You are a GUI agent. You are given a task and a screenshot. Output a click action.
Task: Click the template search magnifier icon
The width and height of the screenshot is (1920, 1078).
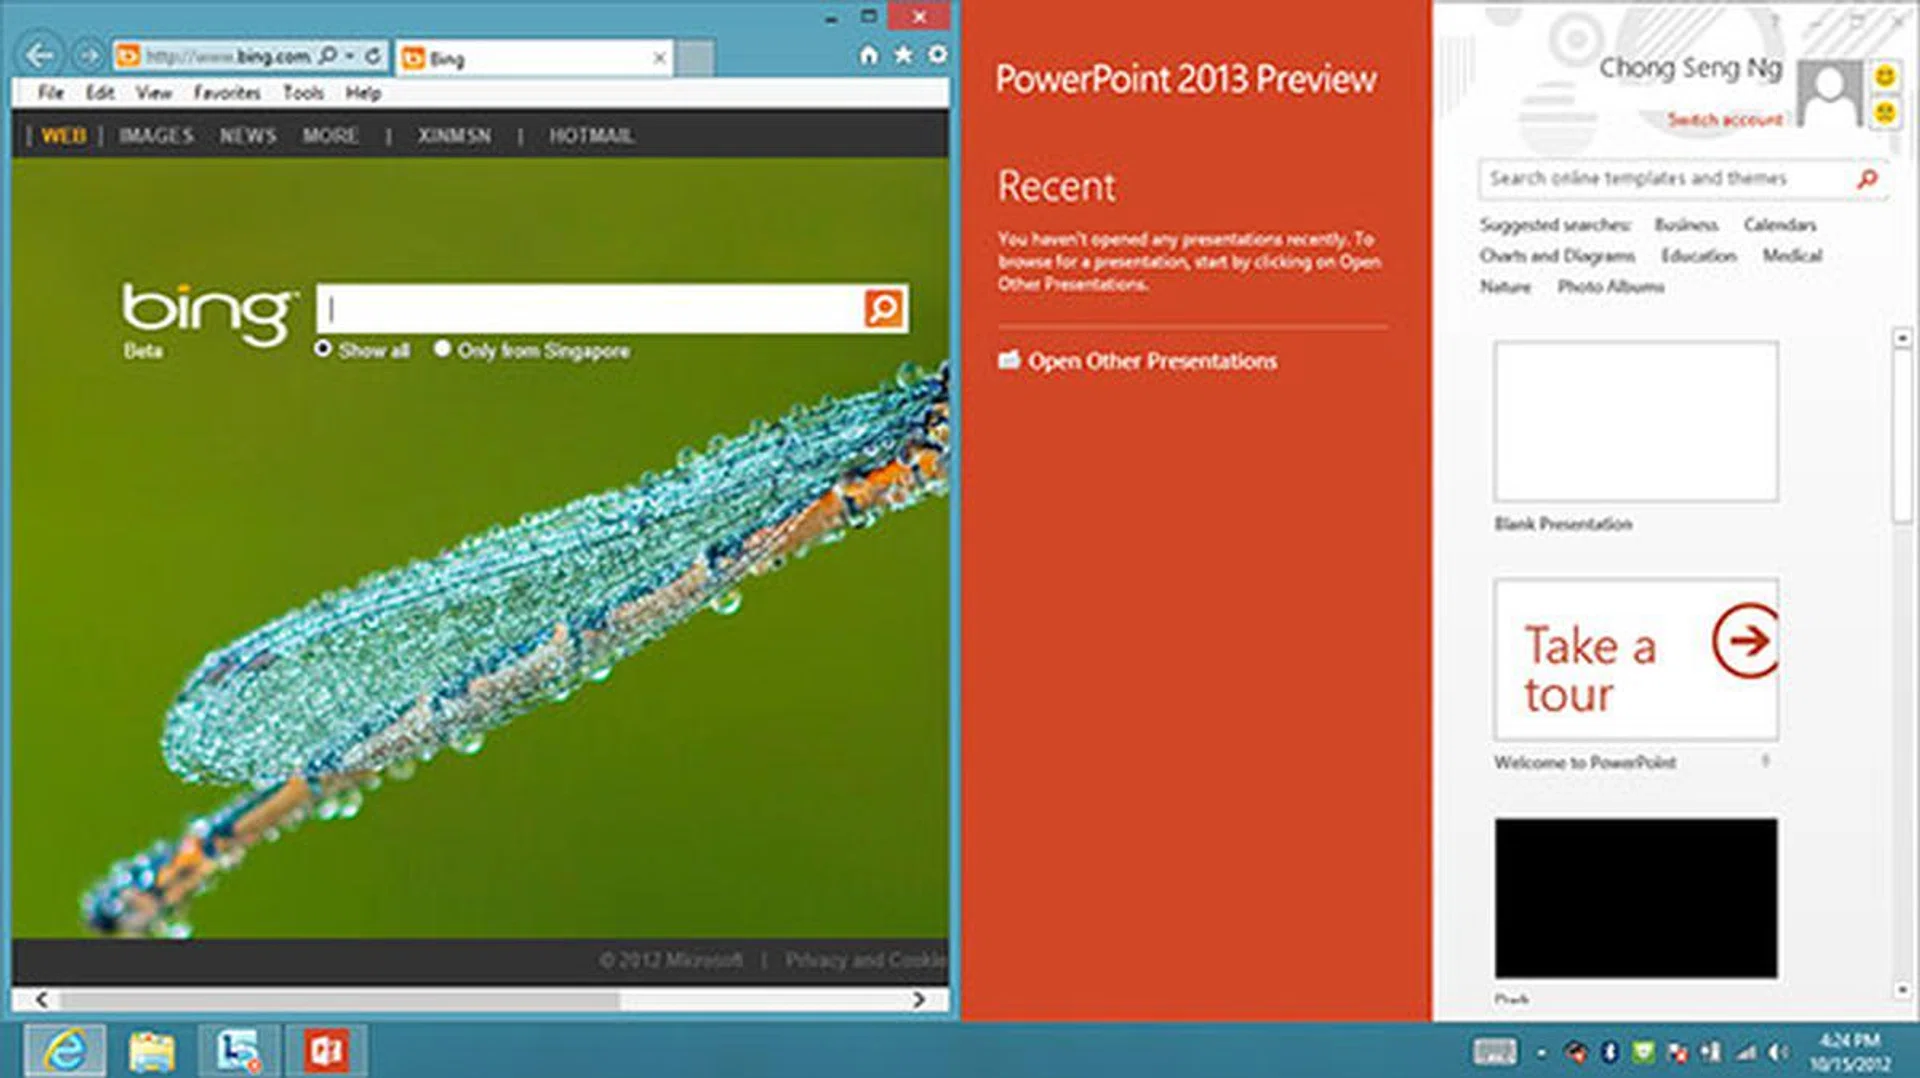(1866, 179)
